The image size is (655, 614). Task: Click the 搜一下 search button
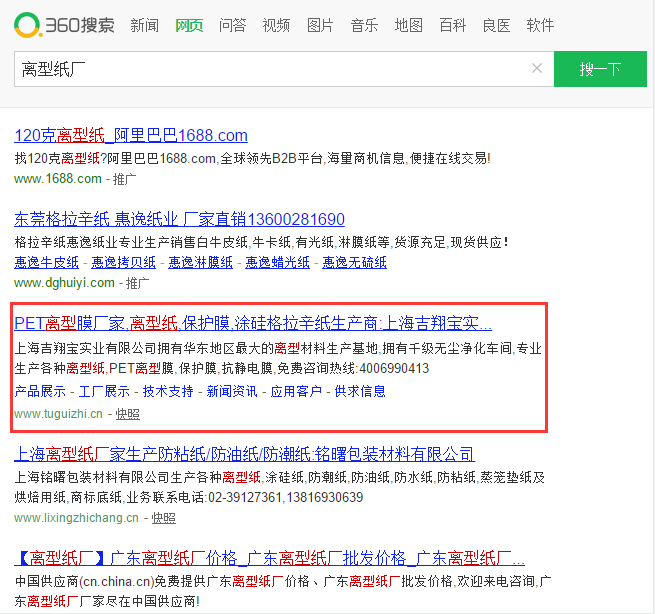click(x=600, y=69)
